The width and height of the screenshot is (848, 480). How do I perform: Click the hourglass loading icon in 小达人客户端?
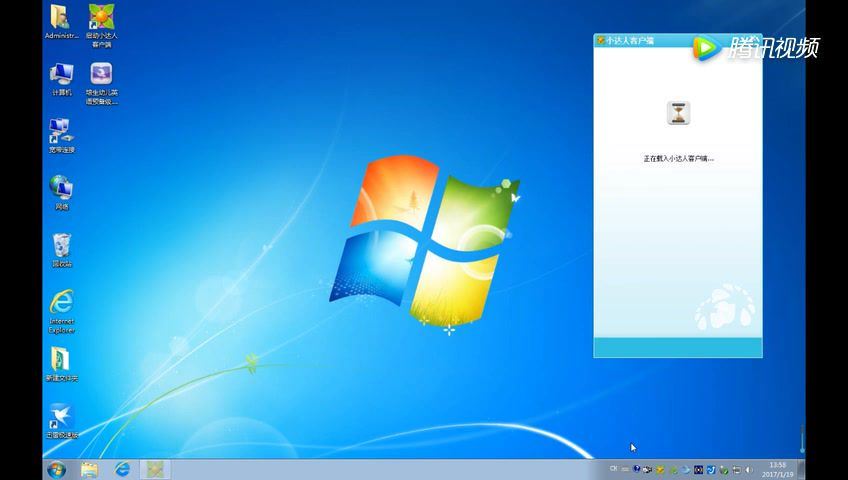[678, 113]
